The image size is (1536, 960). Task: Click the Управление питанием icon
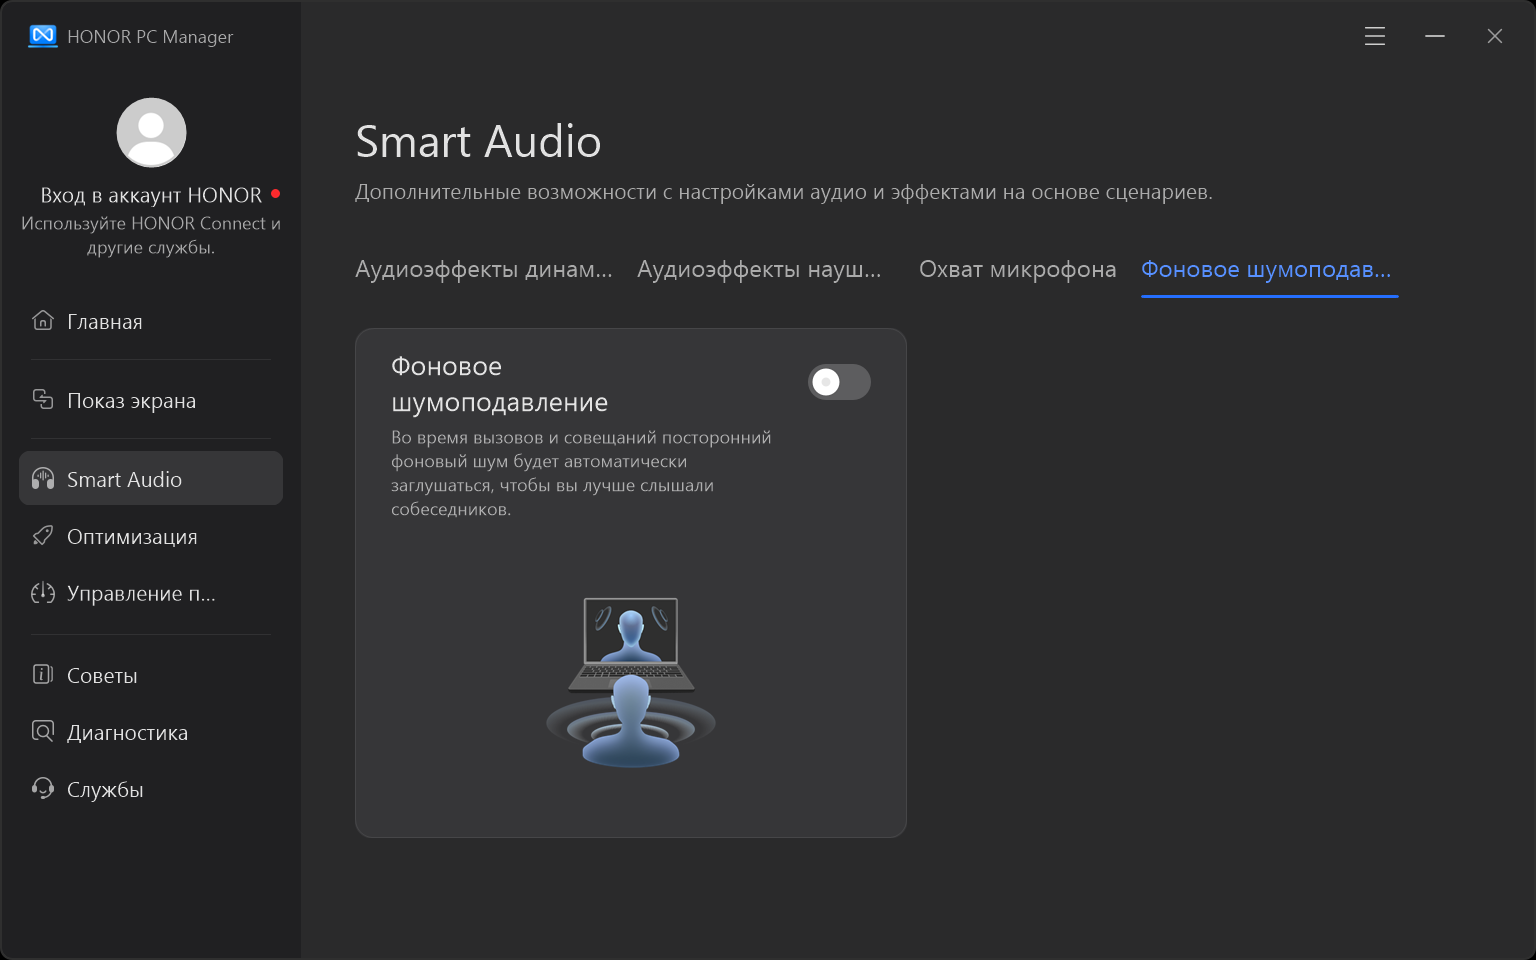point(43,592)
